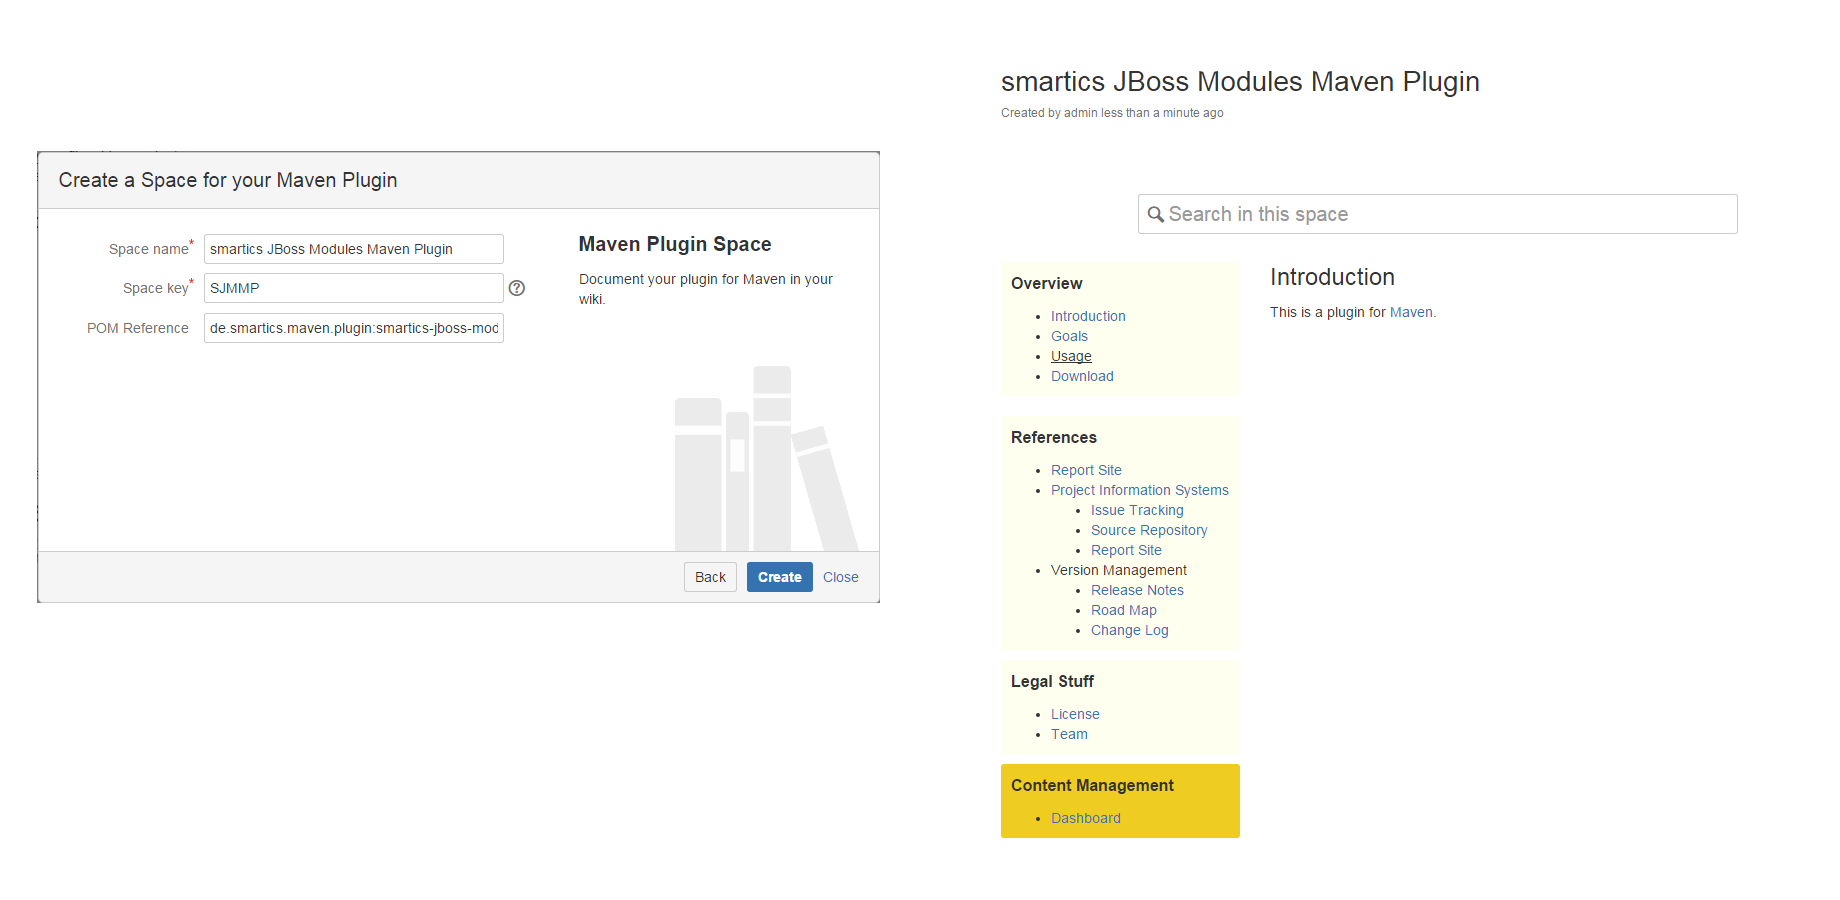
Task: Click the Back button in the dialog
Action: point(710,577)
